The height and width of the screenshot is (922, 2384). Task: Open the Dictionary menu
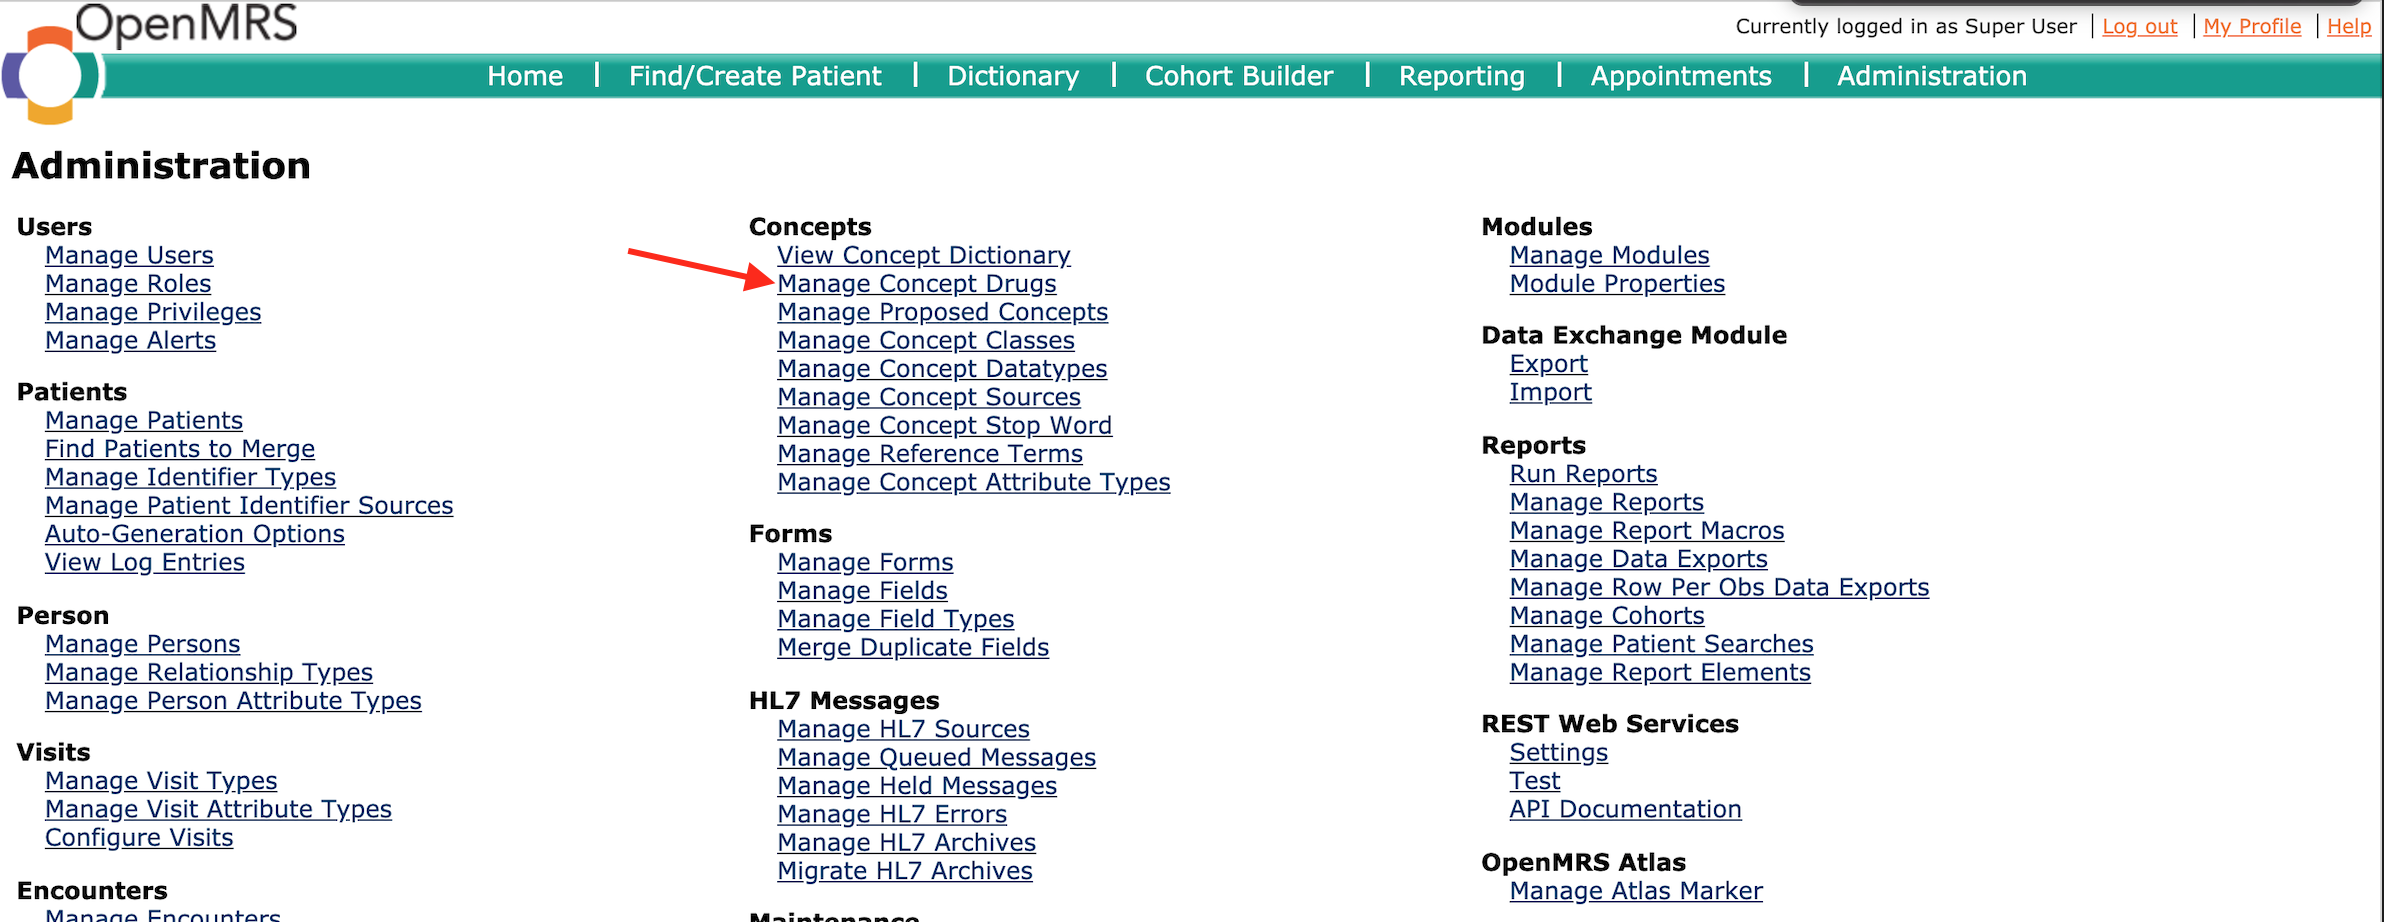click(x=1013, y=76)
